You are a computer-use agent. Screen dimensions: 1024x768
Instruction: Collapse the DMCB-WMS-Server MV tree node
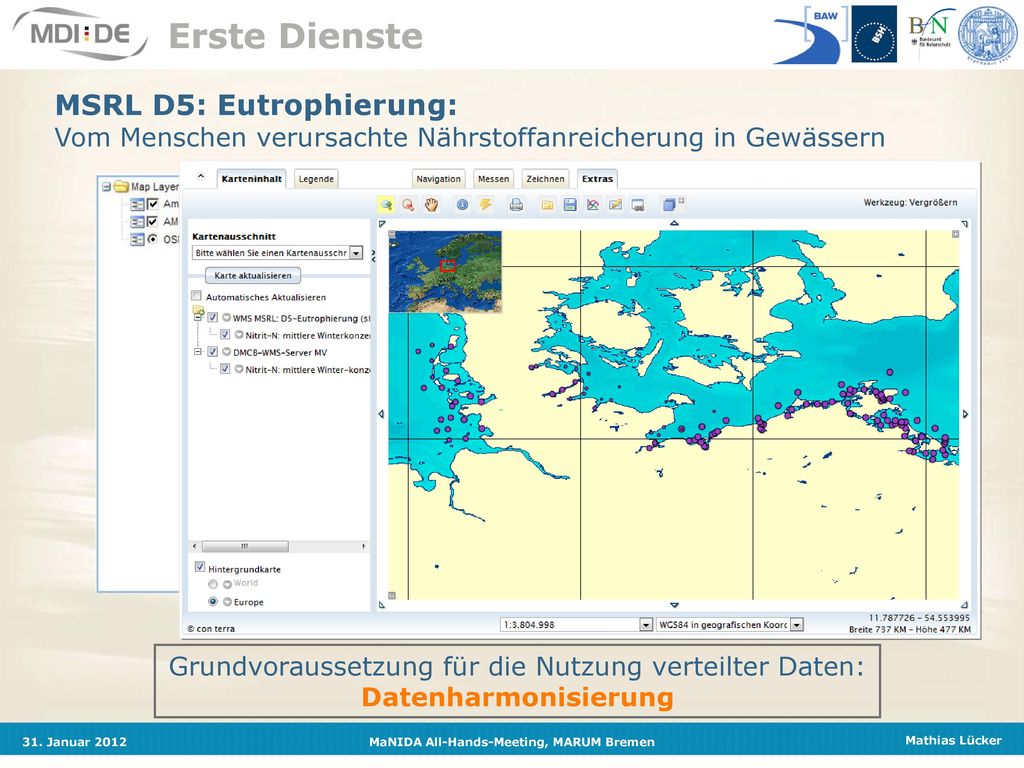[197, 351]
